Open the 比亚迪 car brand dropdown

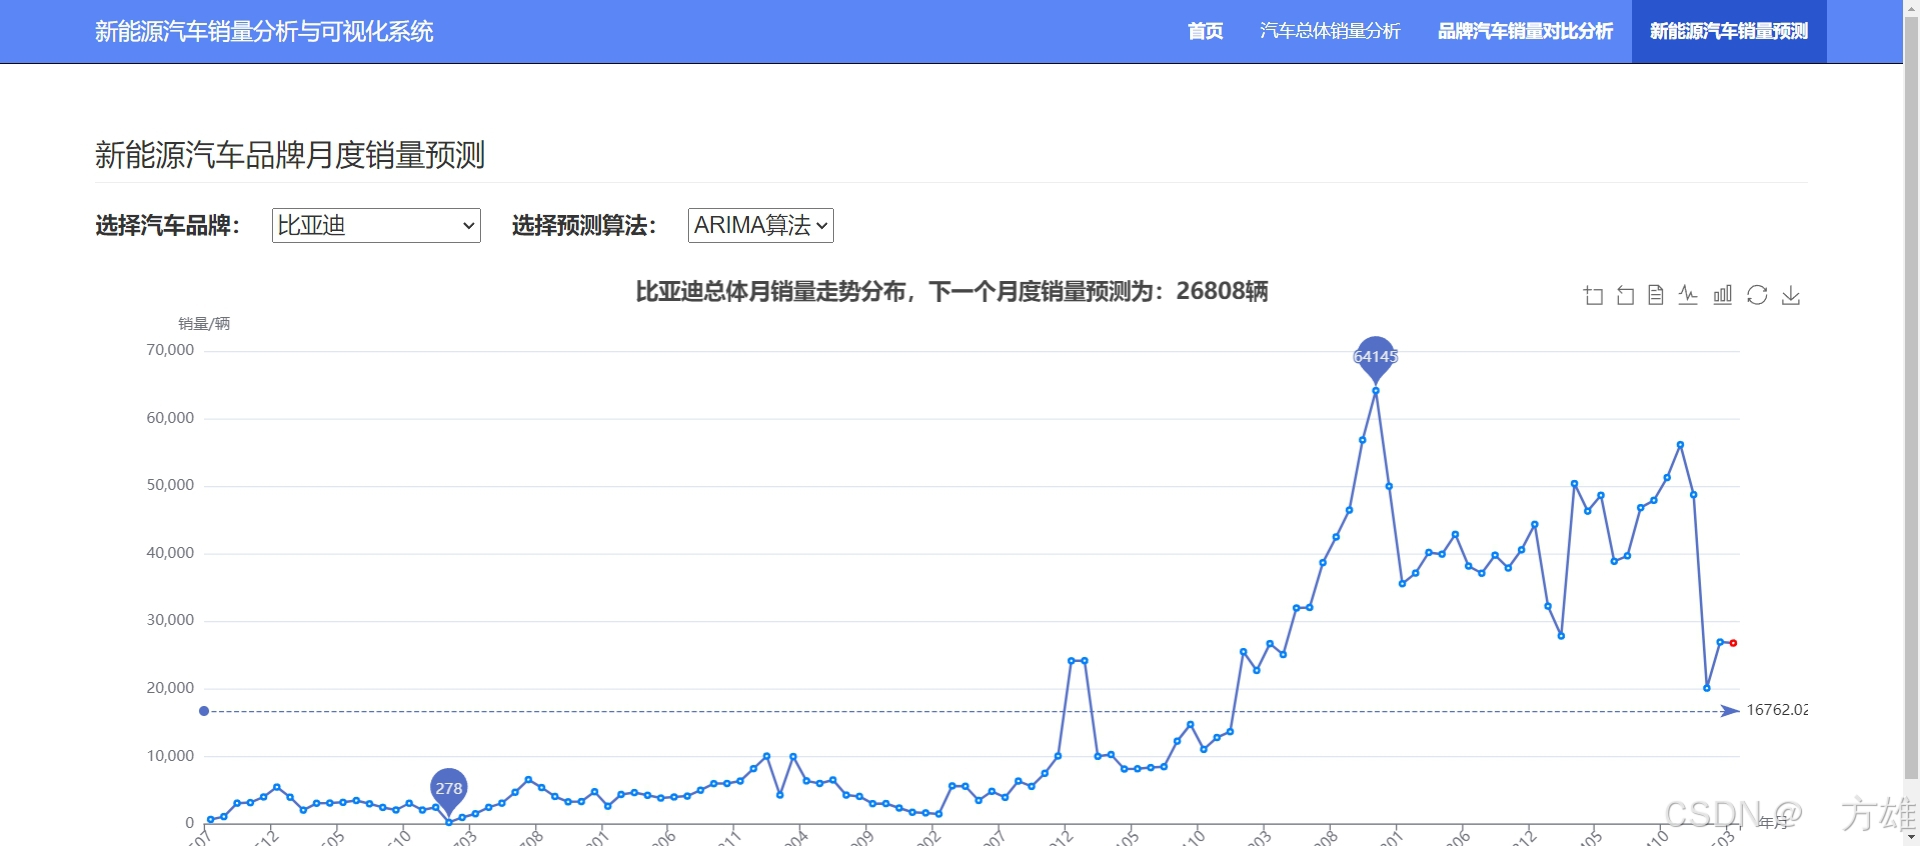(x=376, y=225)
